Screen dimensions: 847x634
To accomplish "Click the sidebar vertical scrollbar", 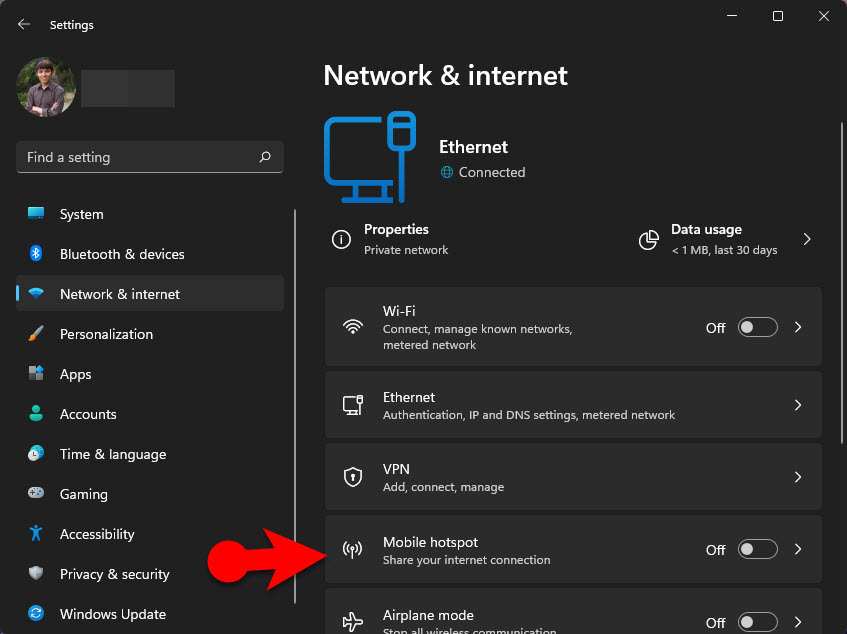I will click(x=295, y=407).
